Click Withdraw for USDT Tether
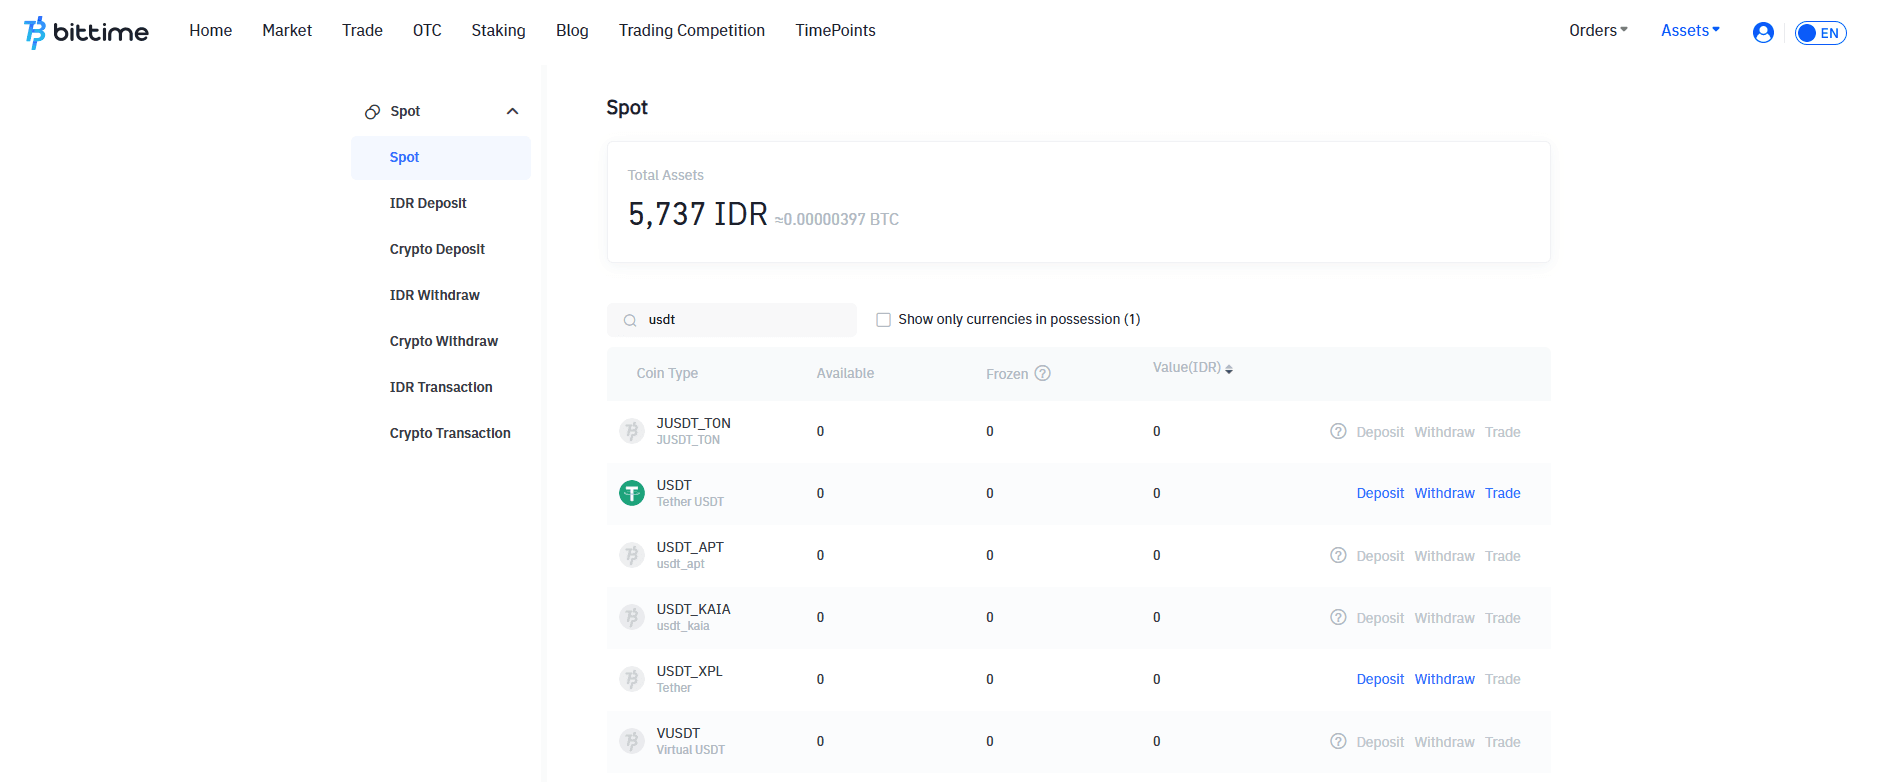This screenshot has height=782, width=1903. click(x=1444, y=494)
